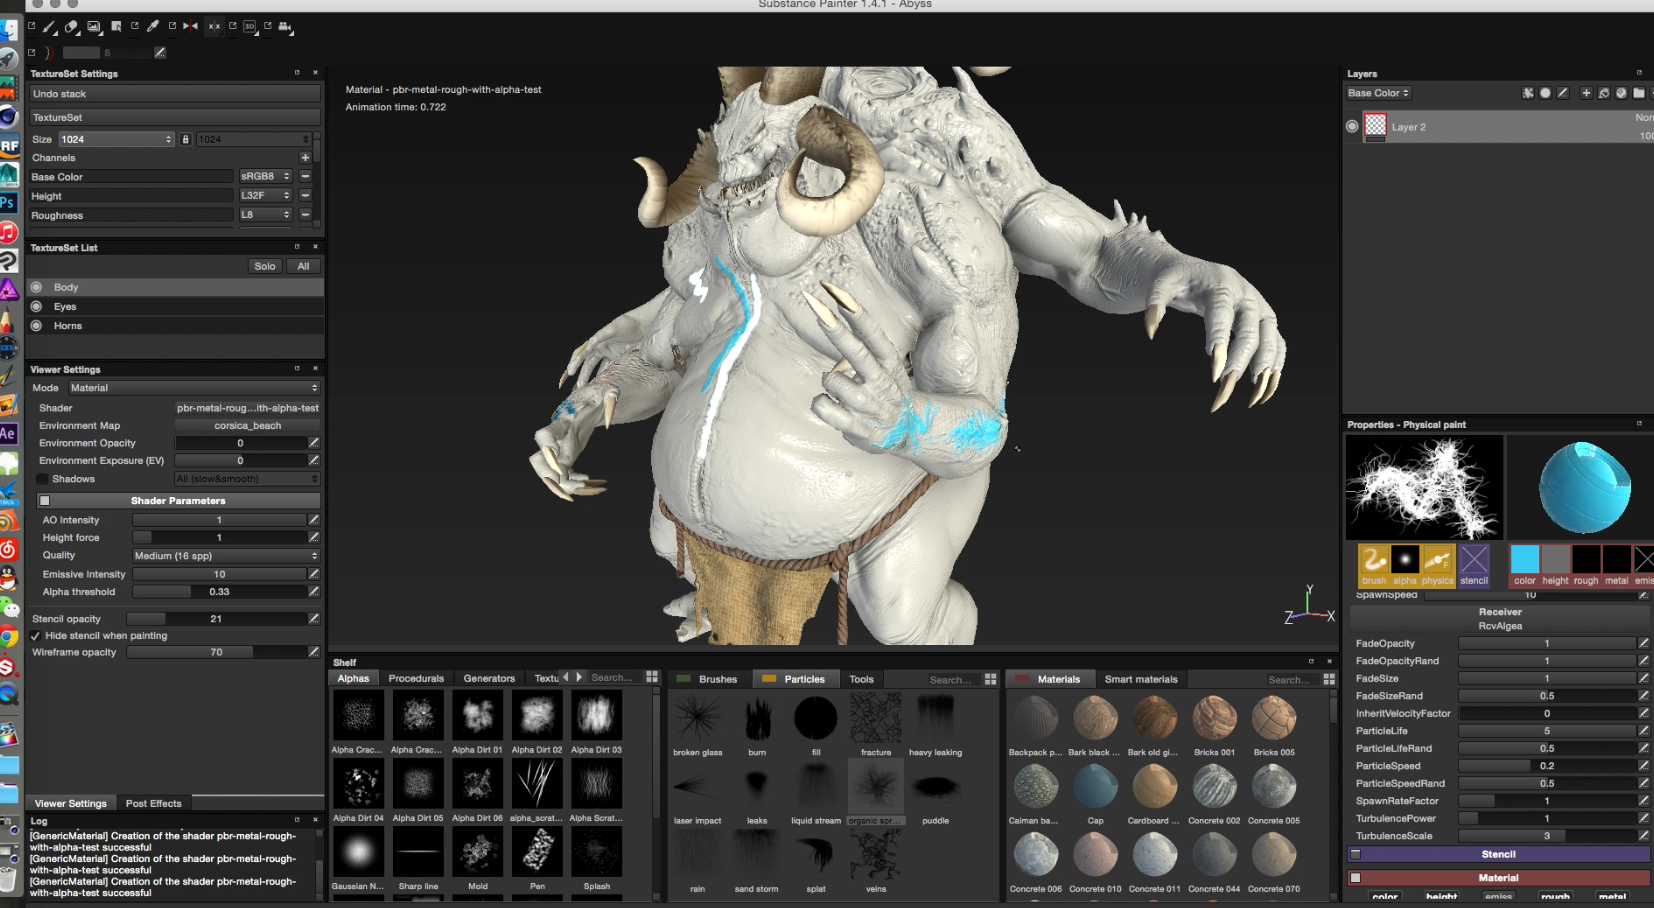Activate the color picker eyedropper tool
This screenshot has height=908, width=1654.
[153, 27]
